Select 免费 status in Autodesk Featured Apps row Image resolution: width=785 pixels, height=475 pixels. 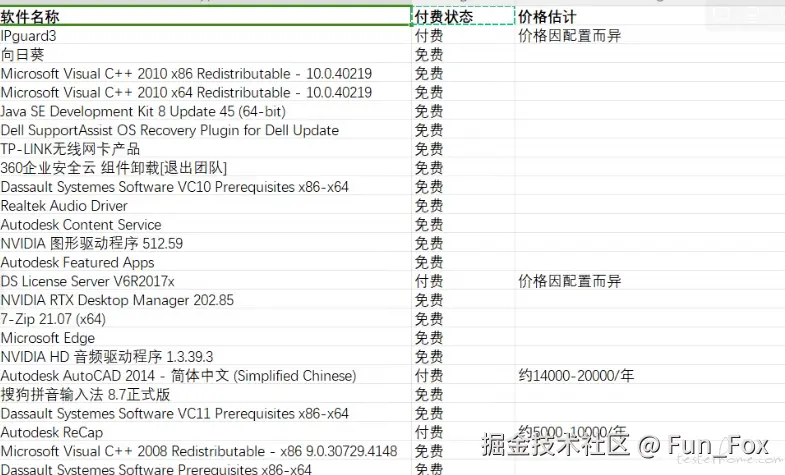tap(463, 262)
